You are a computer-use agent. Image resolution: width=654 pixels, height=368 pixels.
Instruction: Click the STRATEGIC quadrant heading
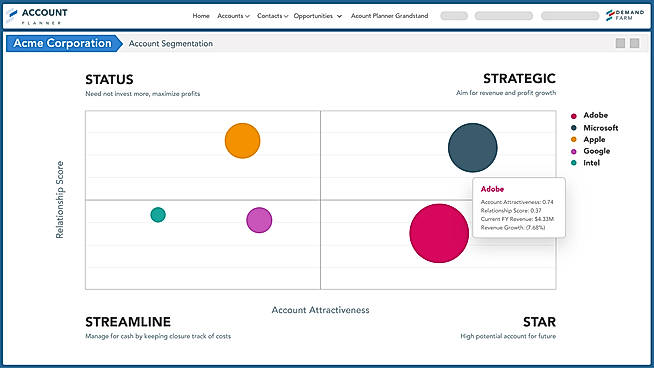[519, 78]
